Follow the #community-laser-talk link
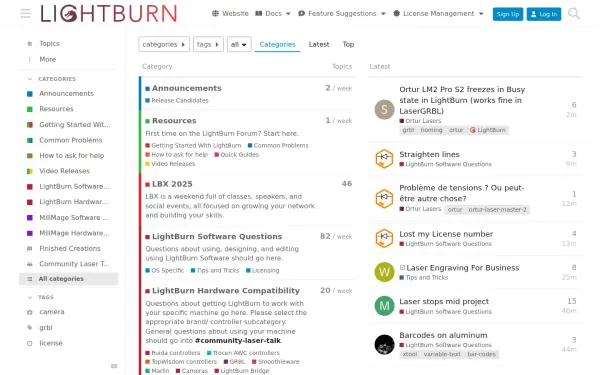This screenshot has height=375, width=600. point(238,341)
